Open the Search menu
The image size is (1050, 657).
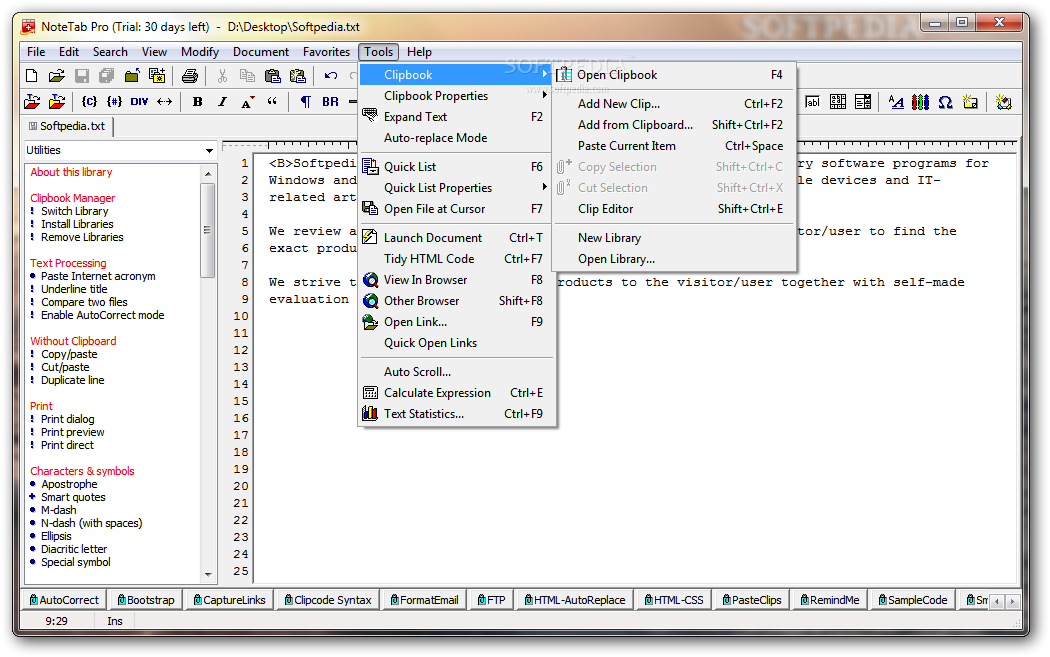pos(110,52)
